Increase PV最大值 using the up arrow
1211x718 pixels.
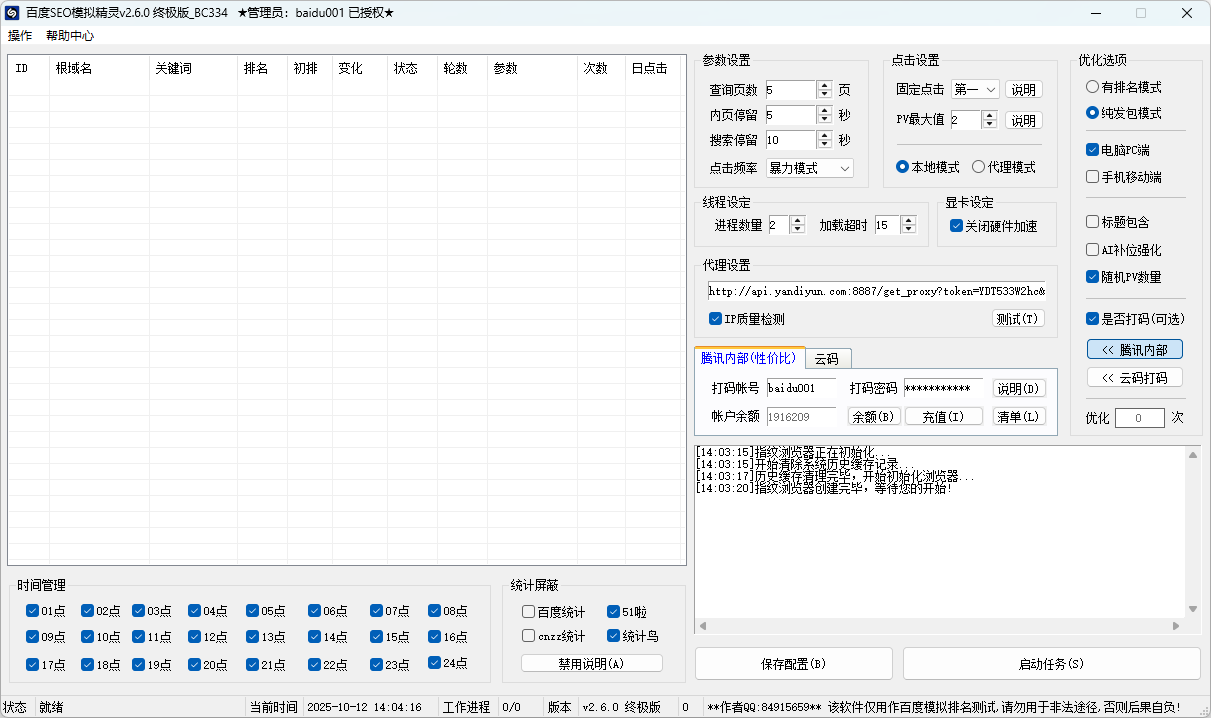click(989, 115)
